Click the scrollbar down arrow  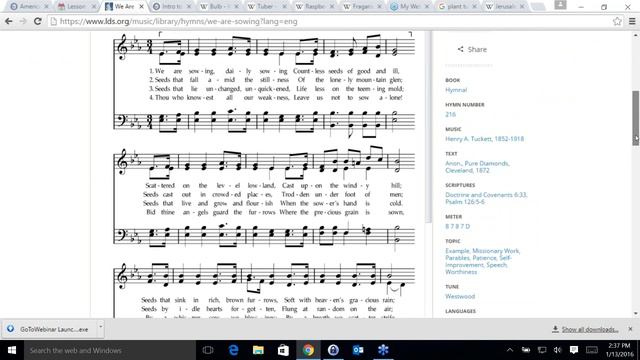click(x=636, y=313)
